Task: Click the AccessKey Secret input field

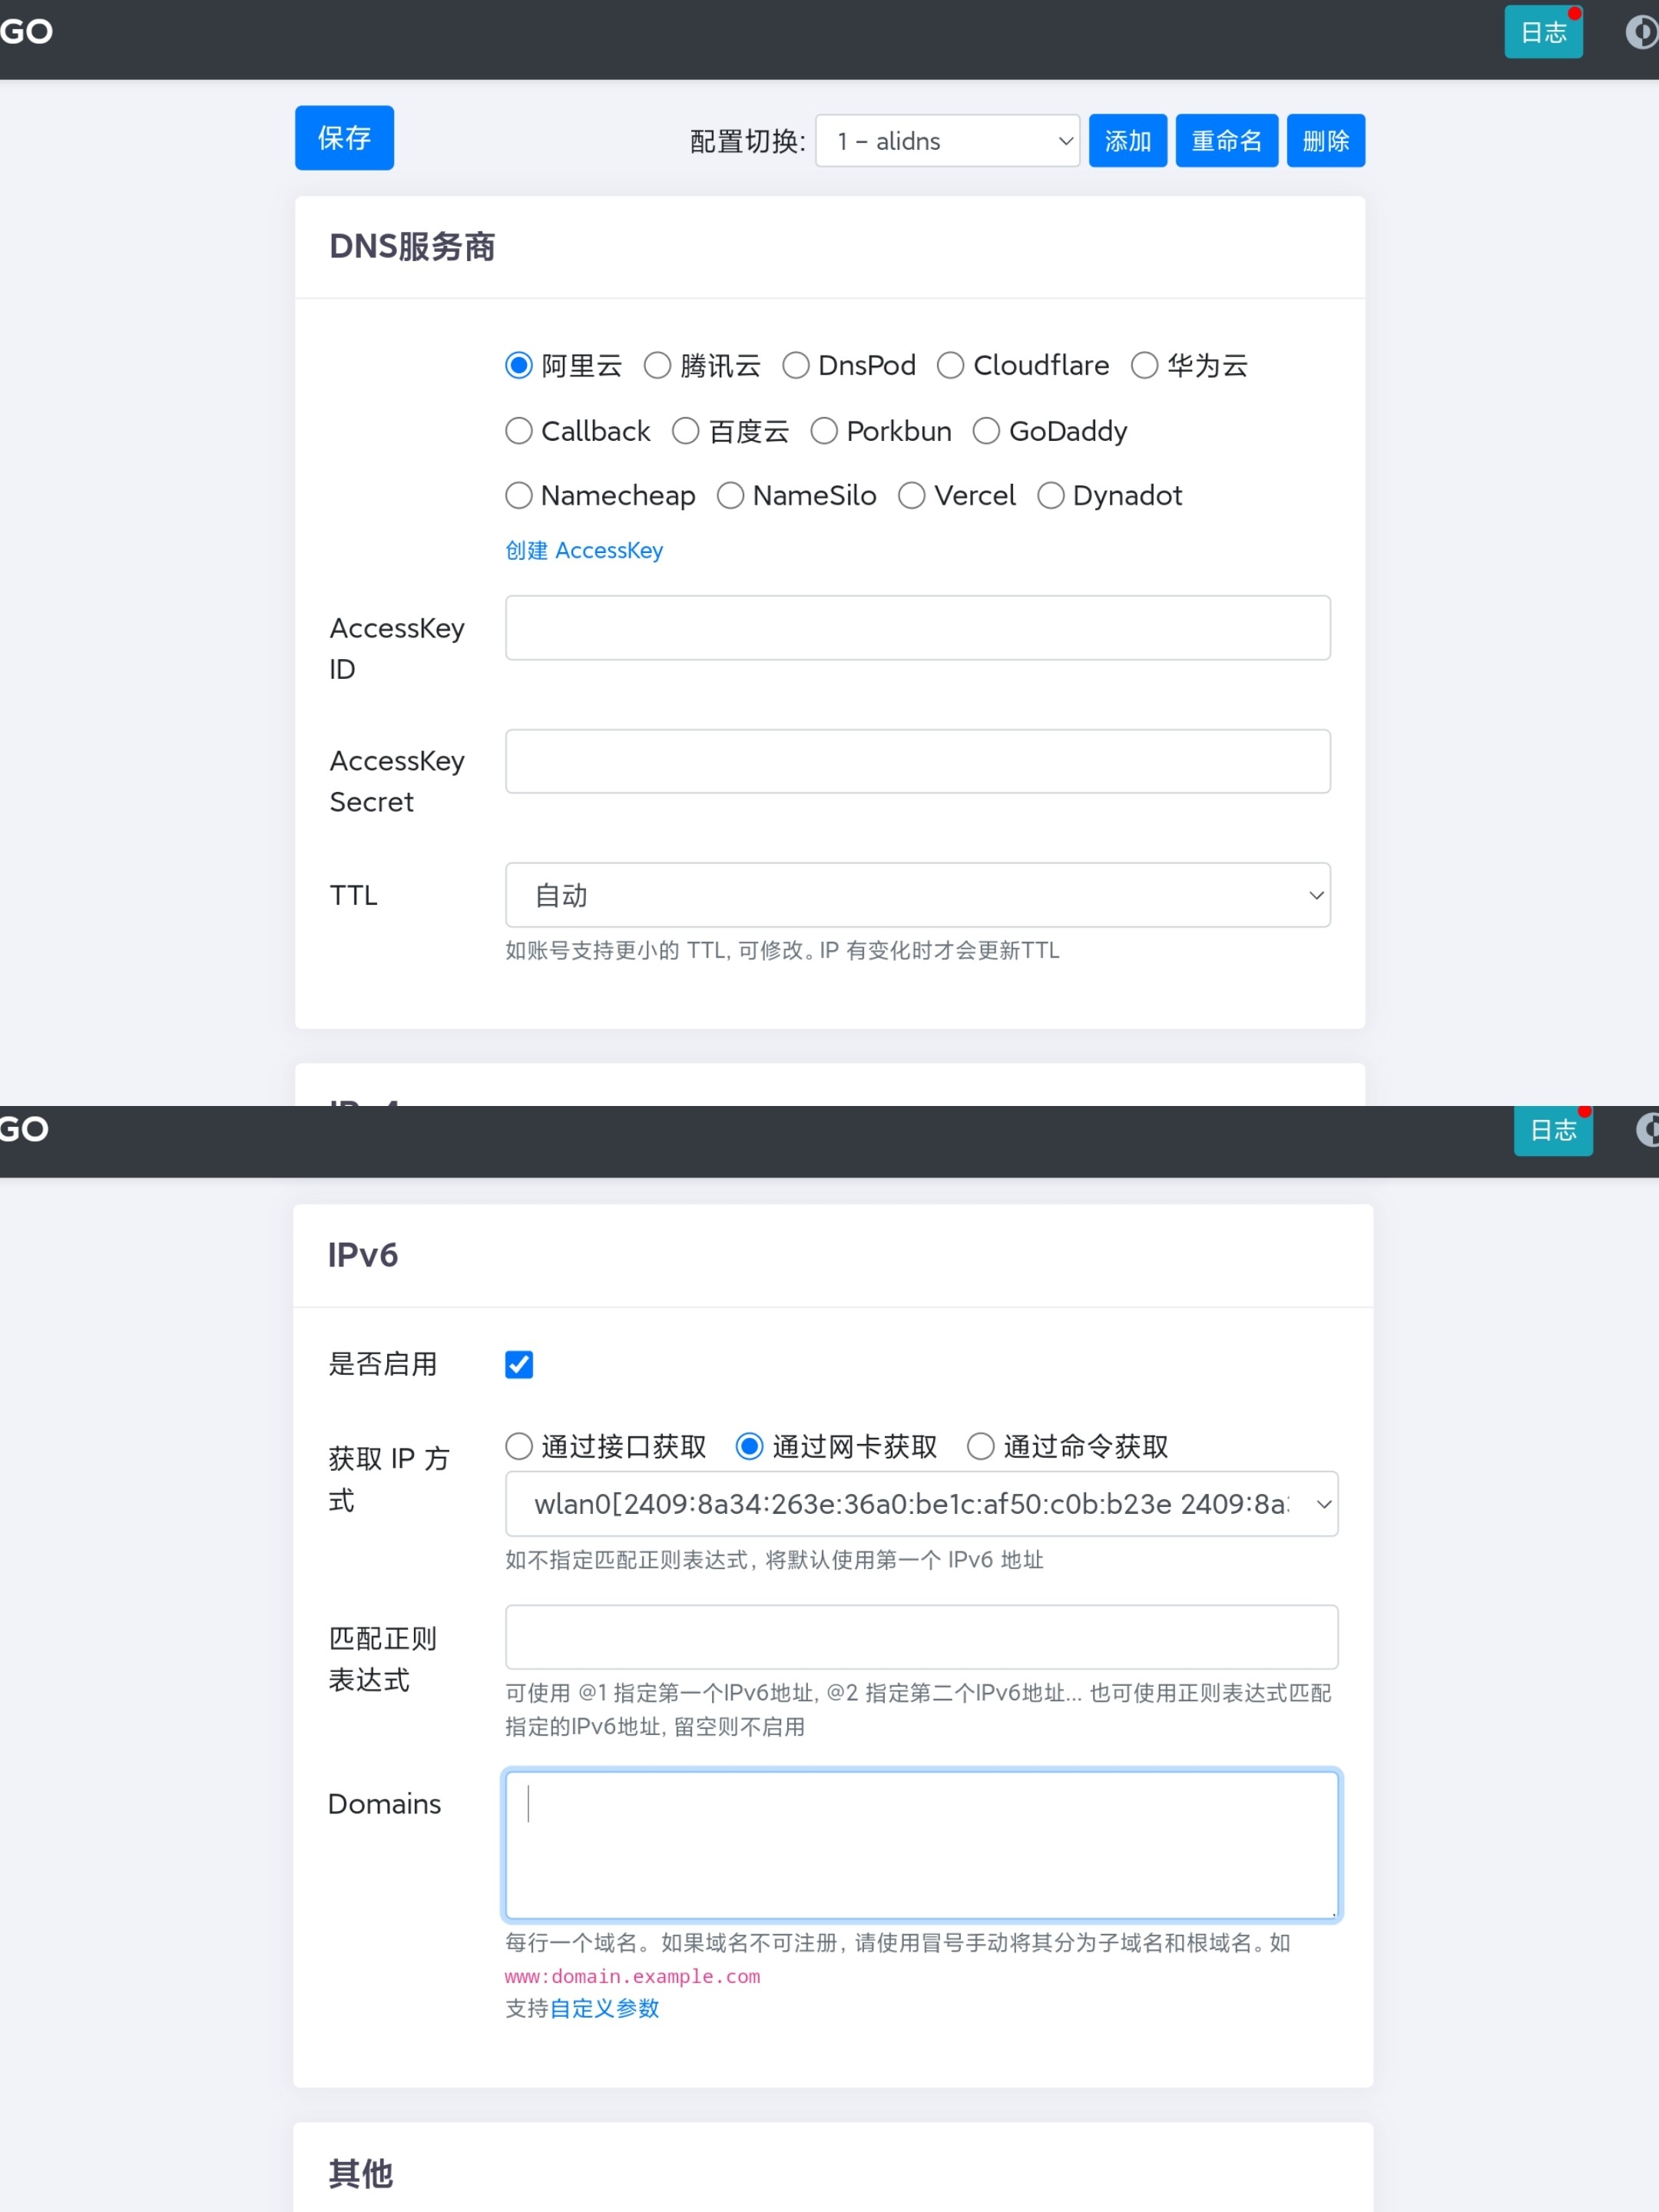Action: 917,761
